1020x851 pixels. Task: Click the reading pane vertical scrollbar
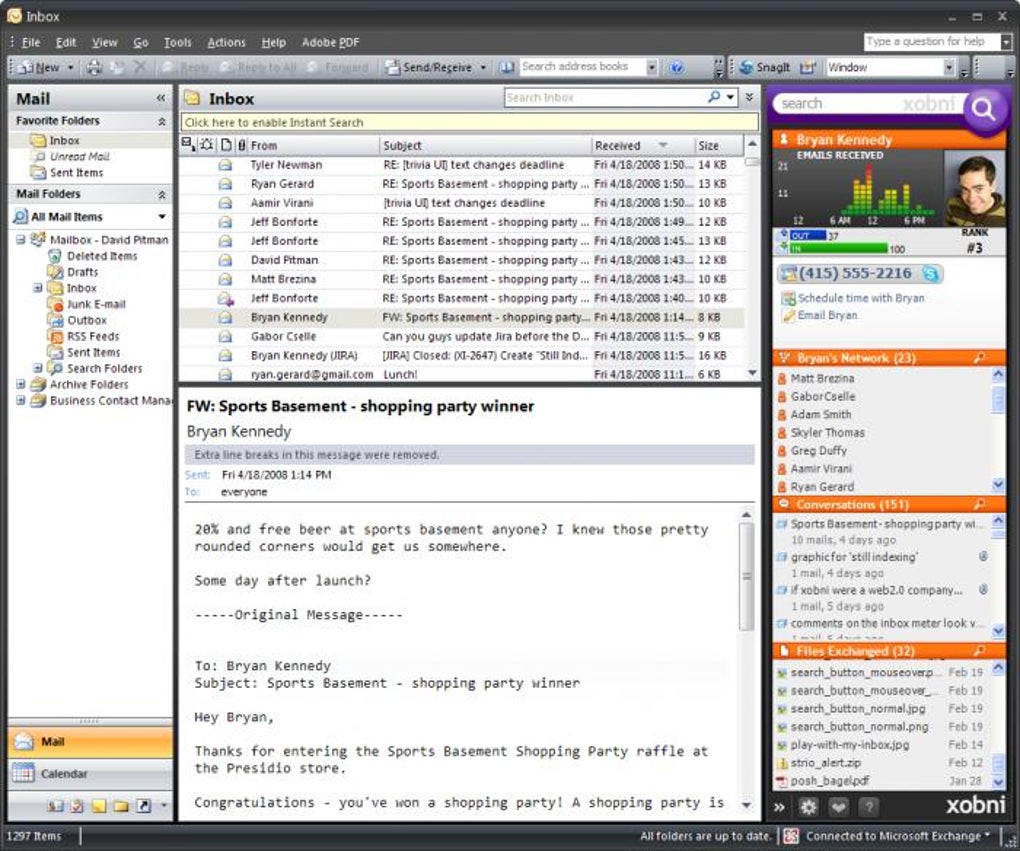(x=746, y=658)
